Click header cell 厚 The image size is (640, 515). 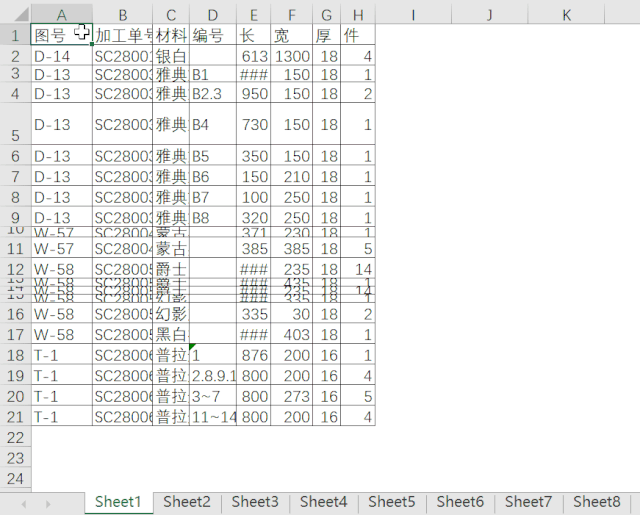(x=327, y=35)
